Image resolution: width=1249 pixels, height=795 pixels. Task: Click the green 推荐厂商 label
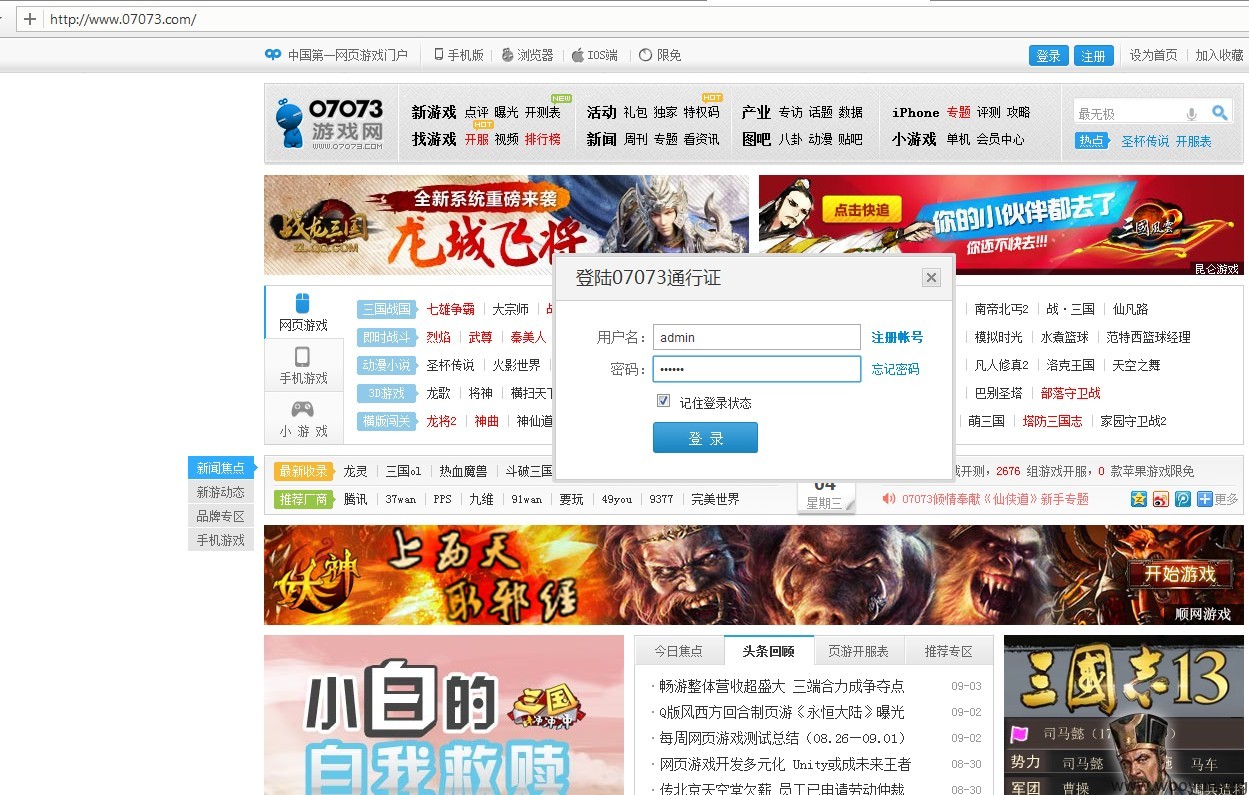pyautogui.click(x=303, y=499)
